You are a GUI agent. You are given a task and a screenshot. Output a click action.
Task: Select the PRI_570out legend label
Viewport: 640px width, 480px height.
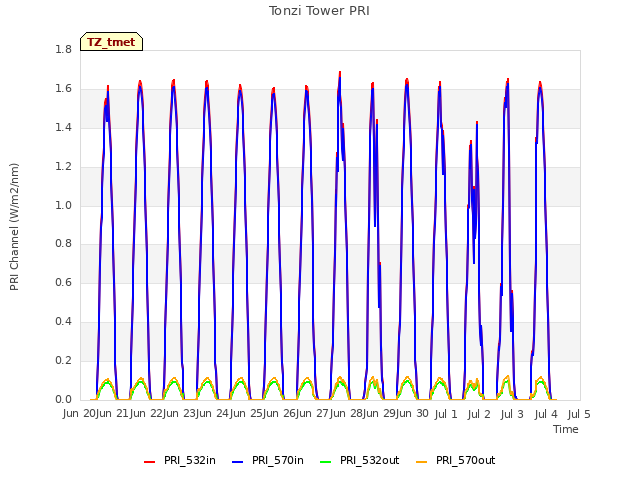click(466, 460)
